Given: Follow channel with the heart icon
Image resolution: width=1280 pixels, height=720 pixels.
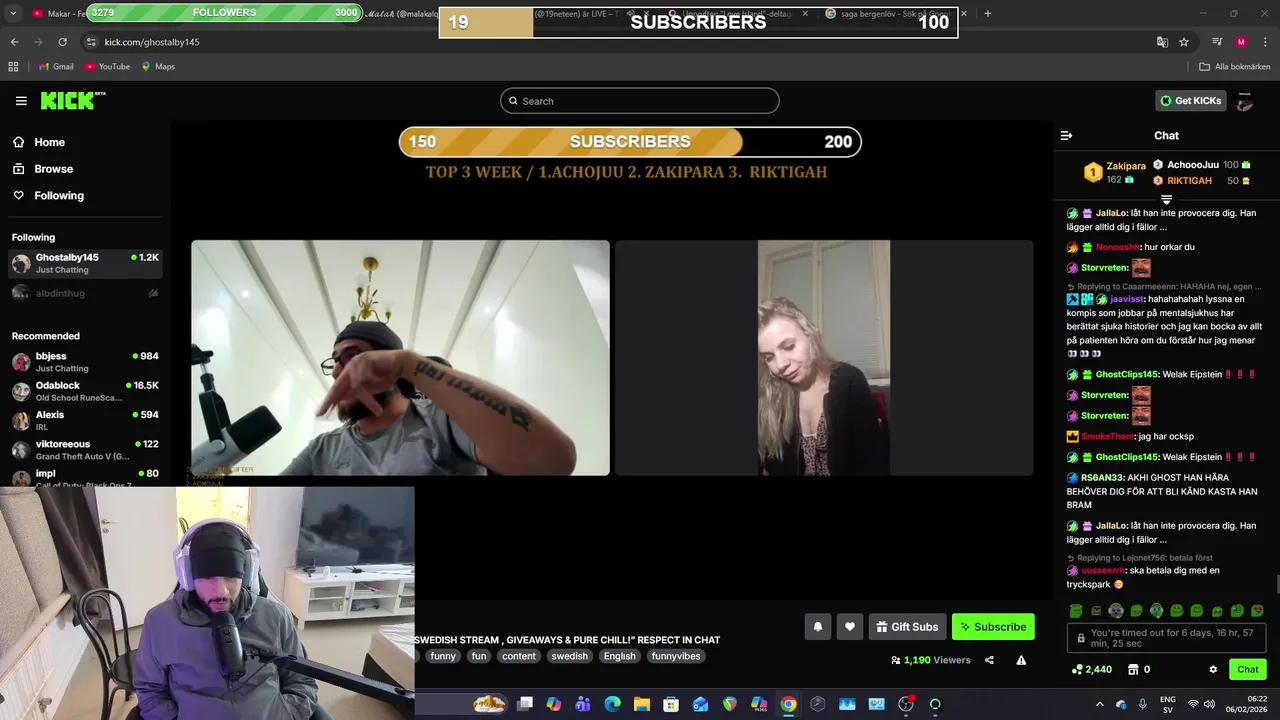Looking at the screenshot, I should click(x=850, y=627).
